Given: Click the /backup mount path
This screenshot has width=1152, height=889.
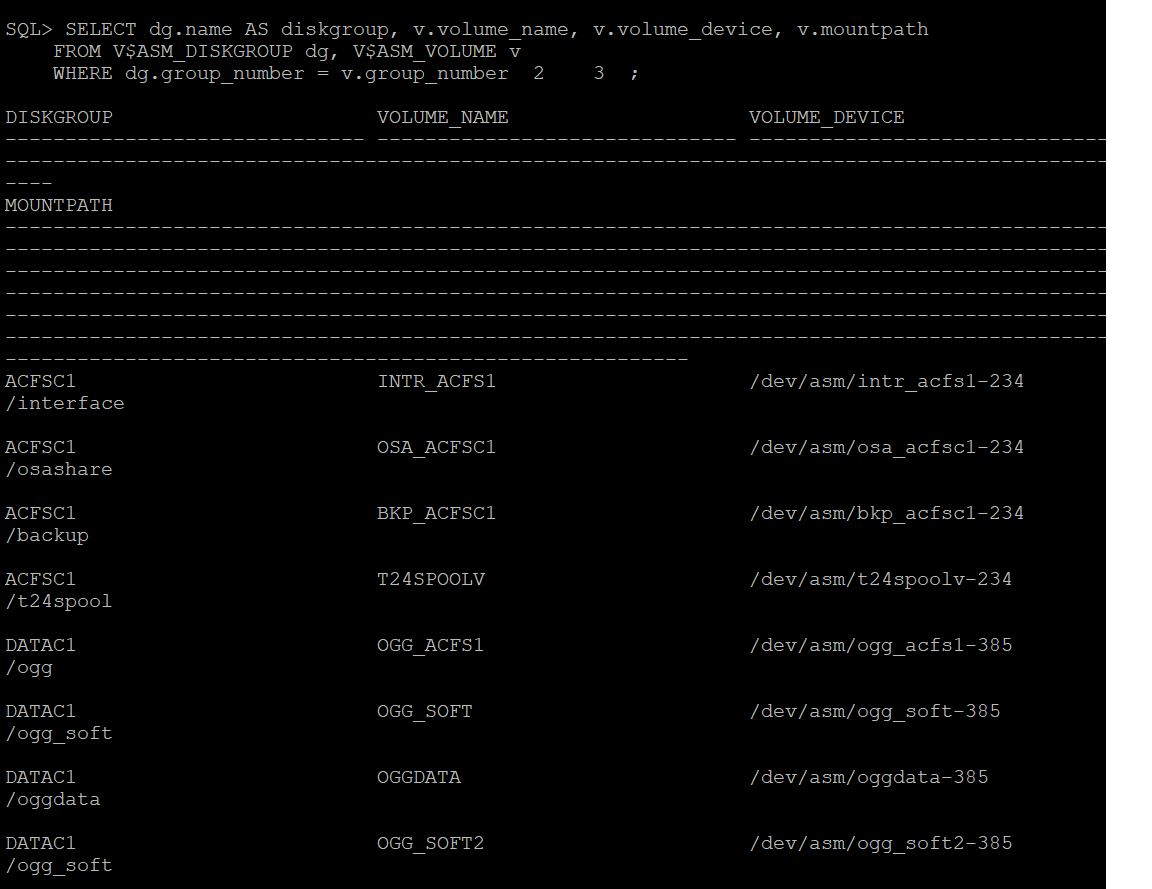Looking at the screenshot, I should [x=47, y=535].
